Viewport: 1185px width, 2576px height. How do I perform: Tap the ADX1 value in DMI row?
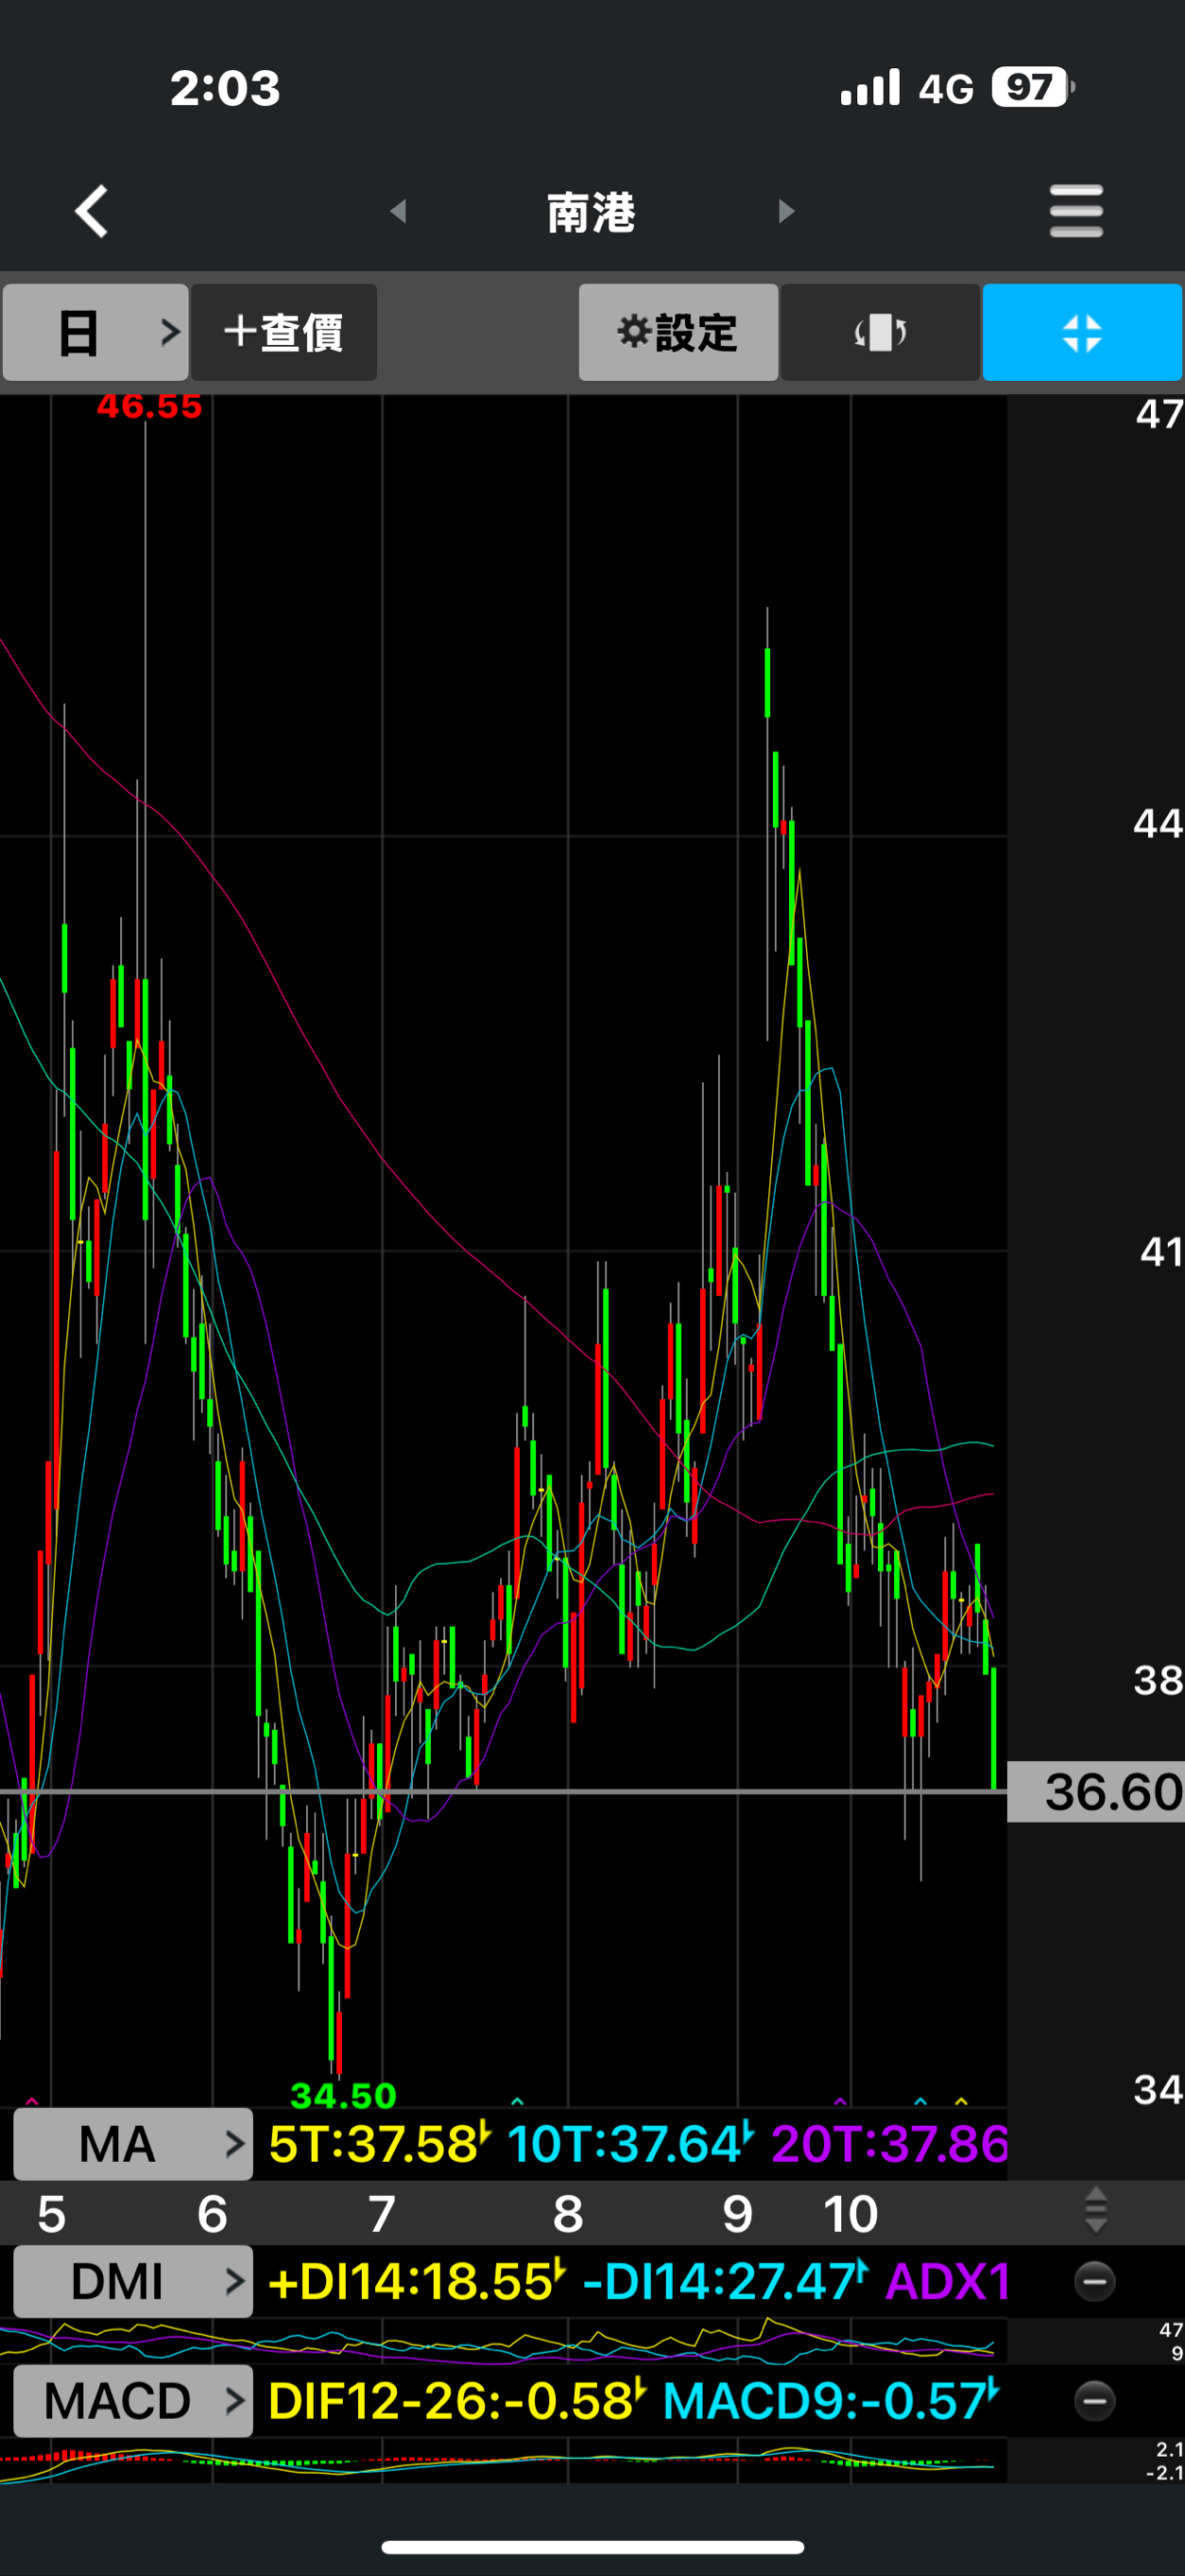point(947,2281)
